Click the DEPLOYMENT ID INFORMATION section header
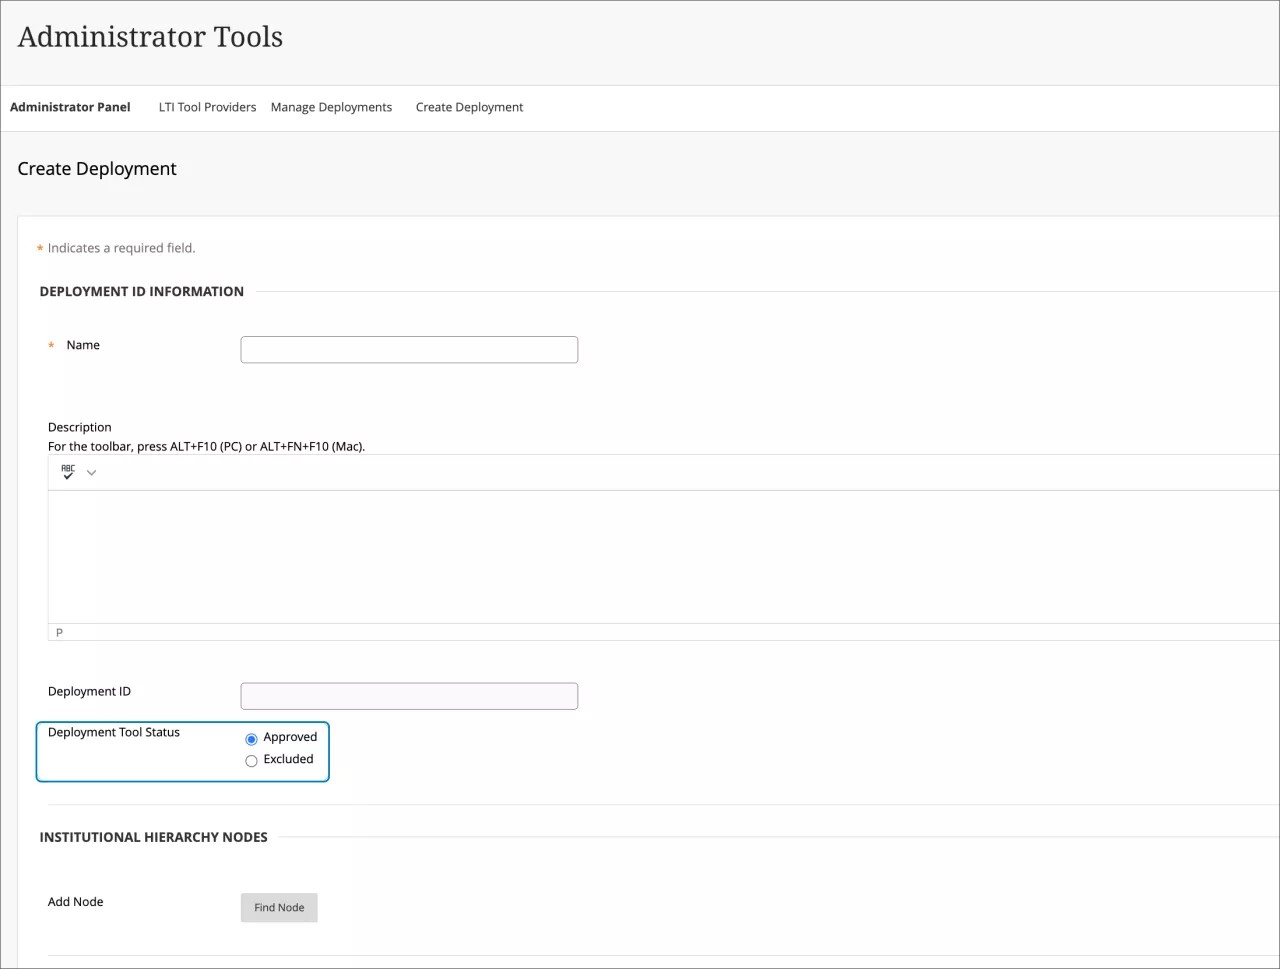The height and width of the screenshot is (969, 1280). tap(142, 291)
